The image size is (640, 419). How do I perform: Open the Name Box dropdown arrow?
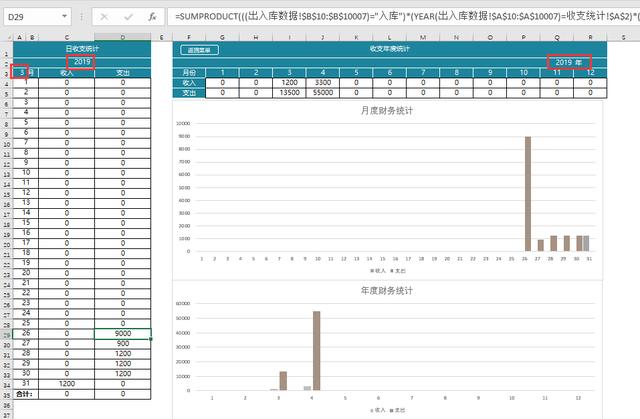[x=65, y=17]
